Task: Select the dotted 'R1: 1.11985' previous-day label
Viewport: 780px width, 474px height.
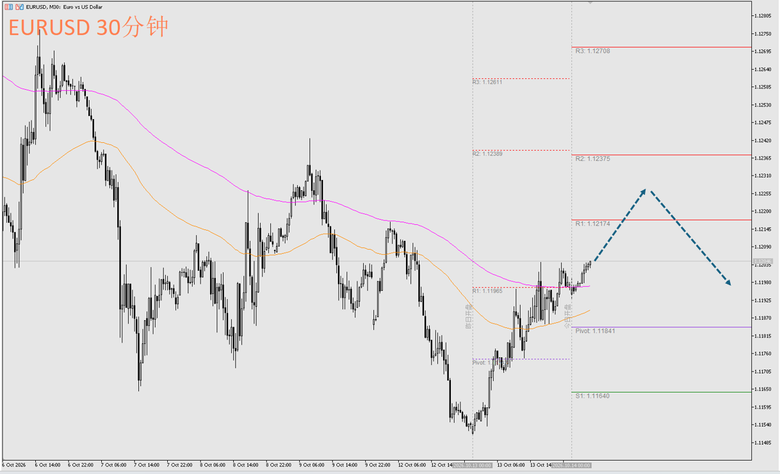Action: point(488,291)
